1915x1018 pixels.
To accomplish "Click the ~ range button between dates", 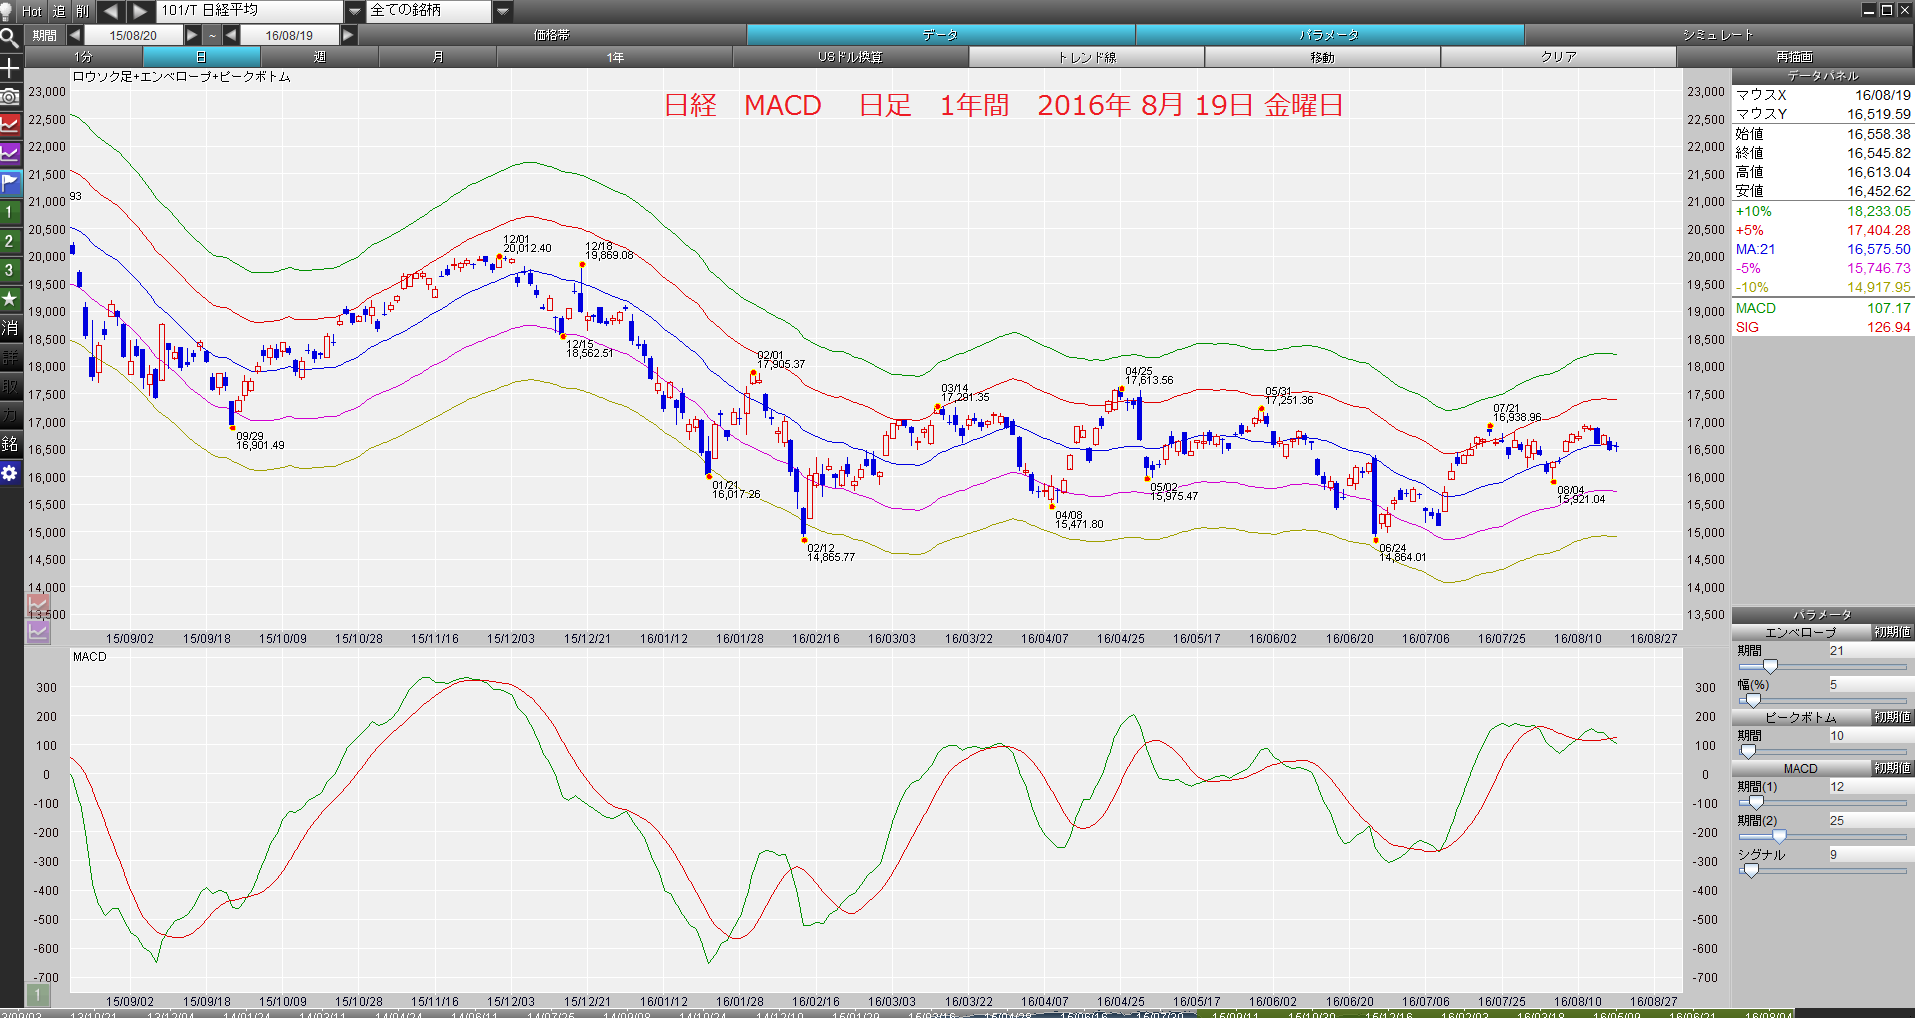I will (212, 35).
